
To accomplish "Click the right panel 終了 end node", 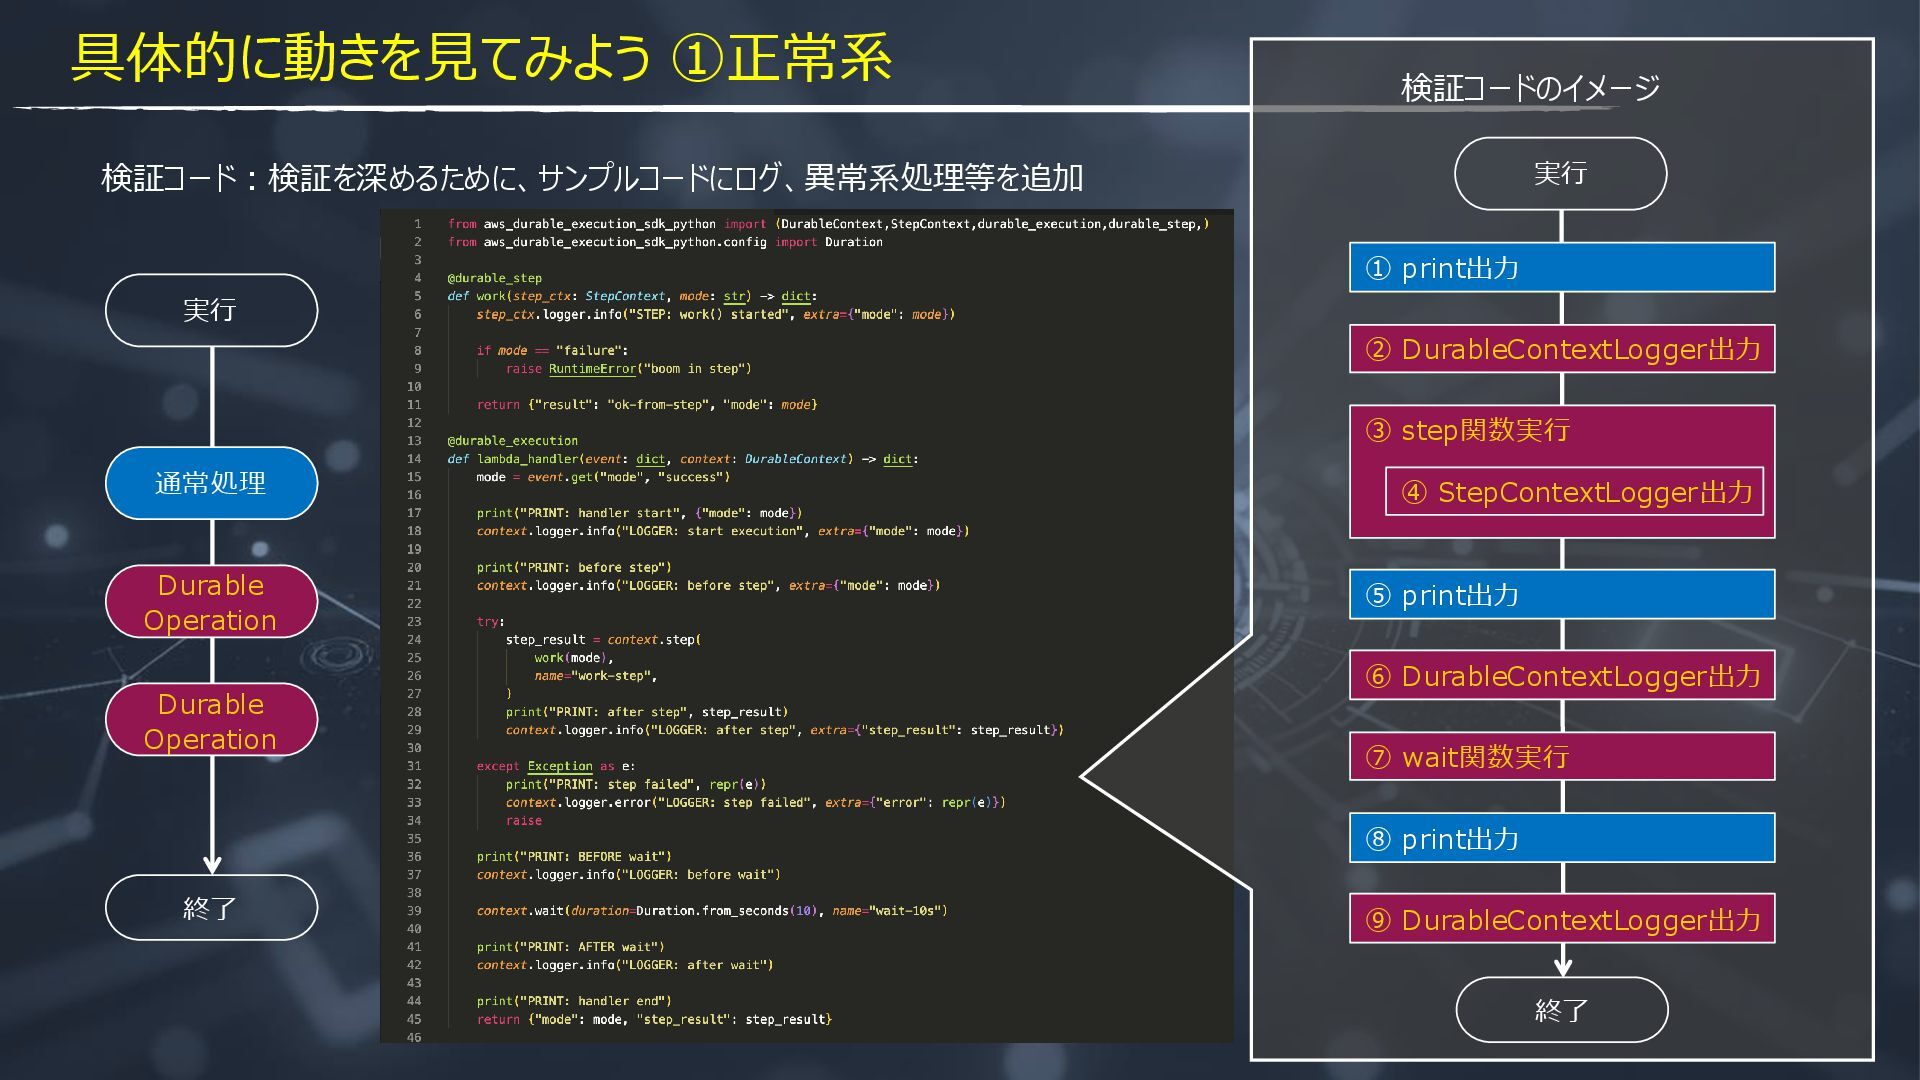I will pos(1561,1010).
